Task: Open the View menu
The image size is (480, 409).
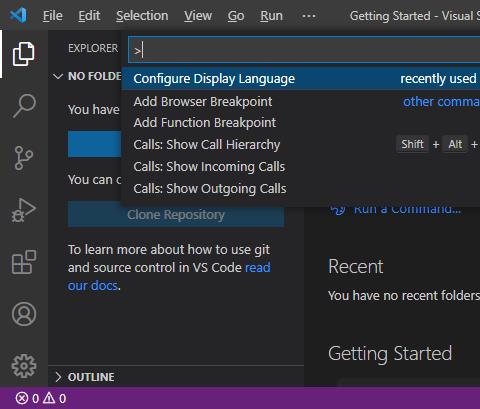Action: tap(198, 16)
